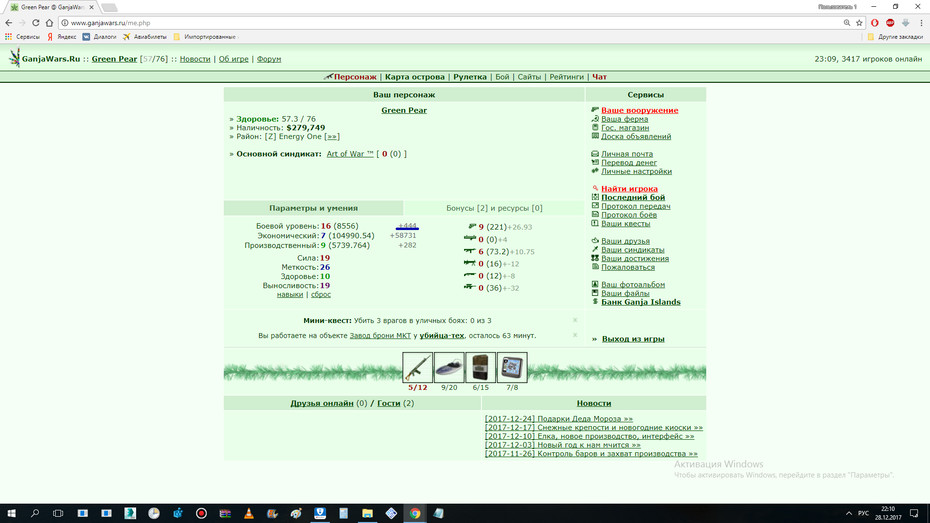Expand the Другие закладки folder

click(x=894, y=37)
